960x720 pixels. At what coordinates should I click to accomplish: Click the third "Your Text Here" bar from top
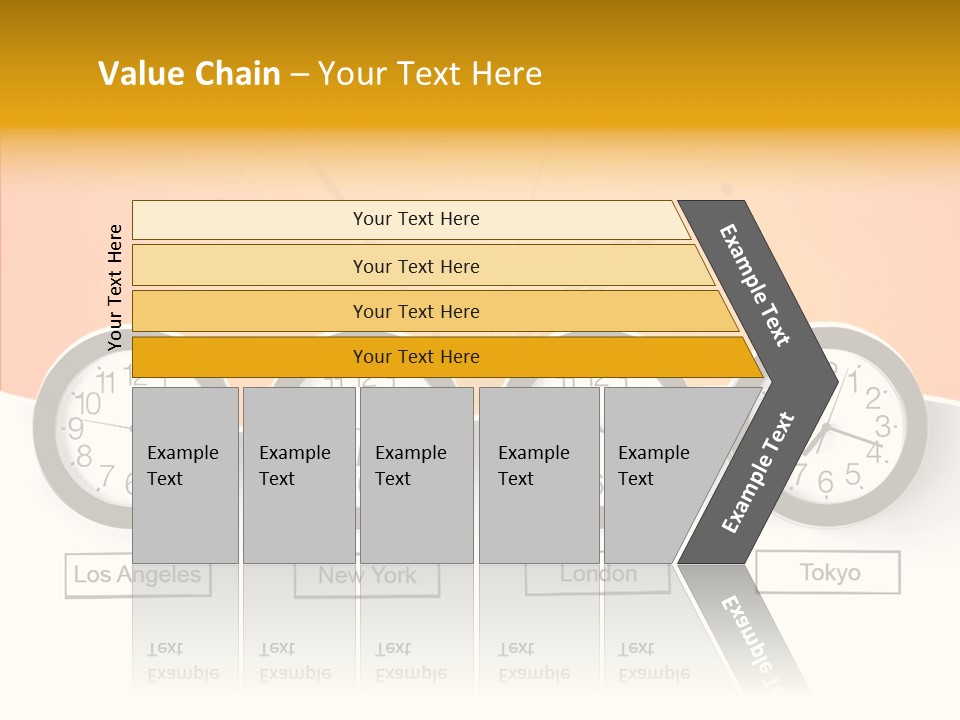point(416,311)
